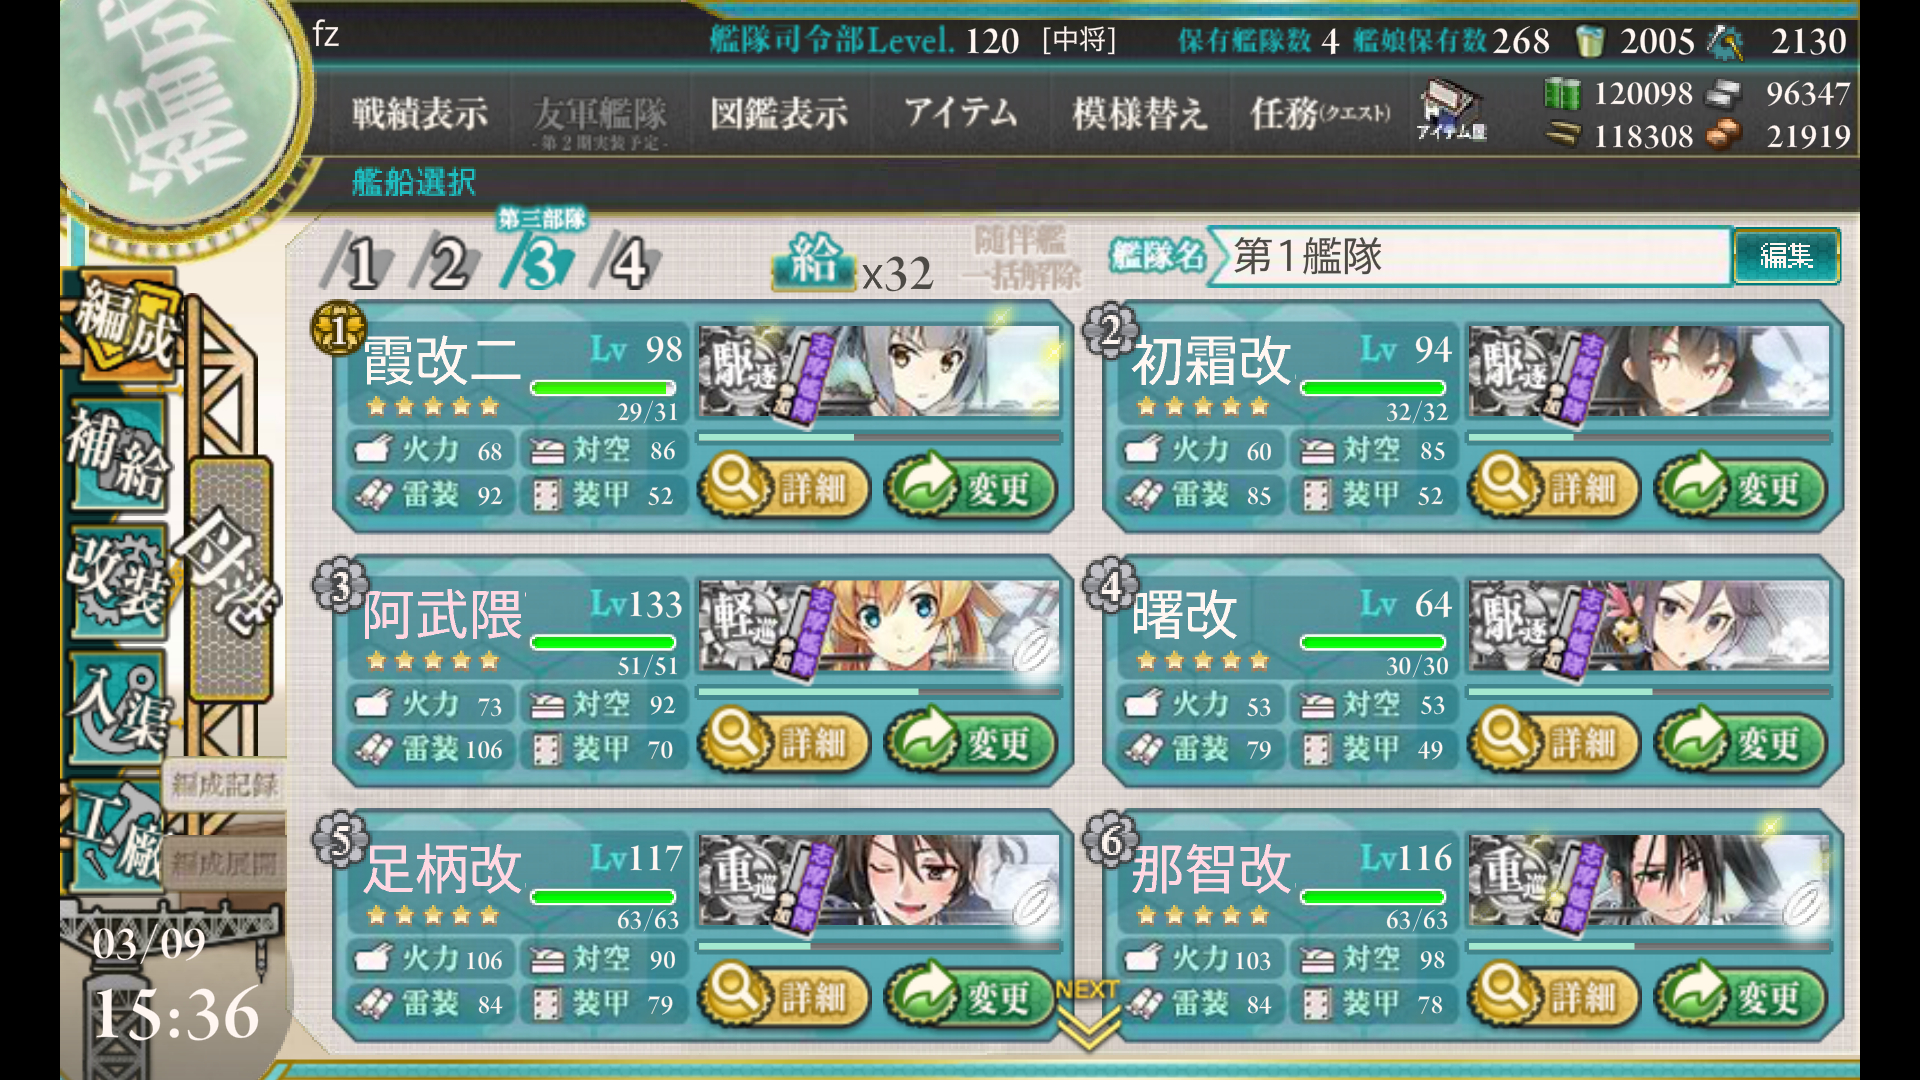
Task: Switch to fleet tab 2
Action: (x=446, y=262)
